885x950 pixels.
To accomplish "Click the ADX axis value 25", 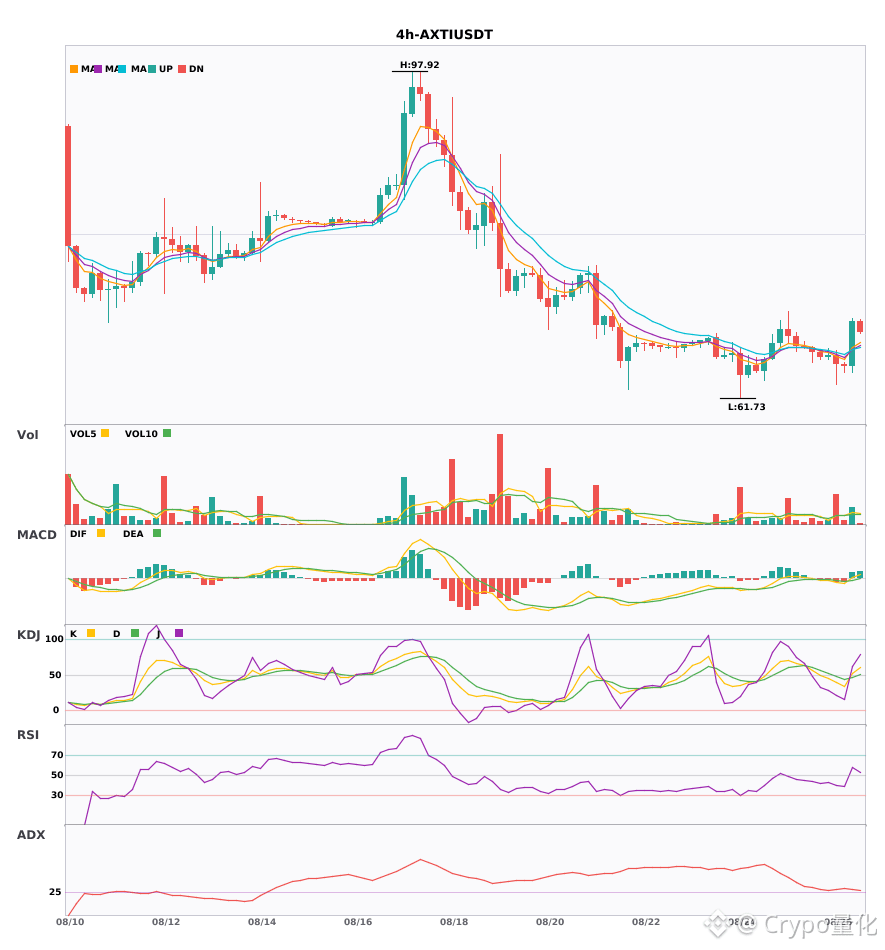I will pyautogui.click(x=55, y=892).
